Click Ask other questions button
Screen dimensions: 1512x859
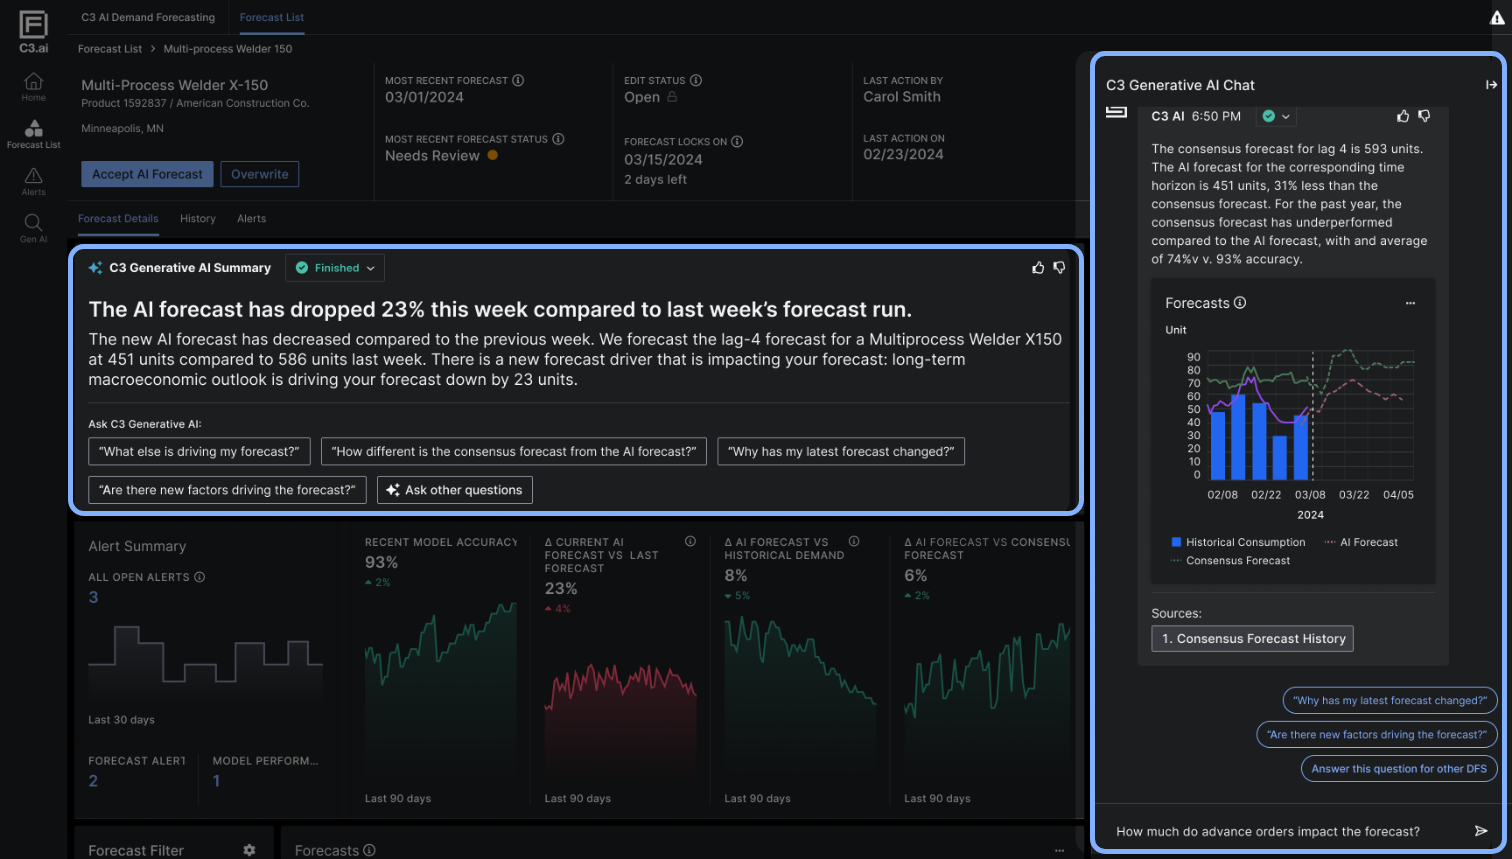click(x=455, y=490)
